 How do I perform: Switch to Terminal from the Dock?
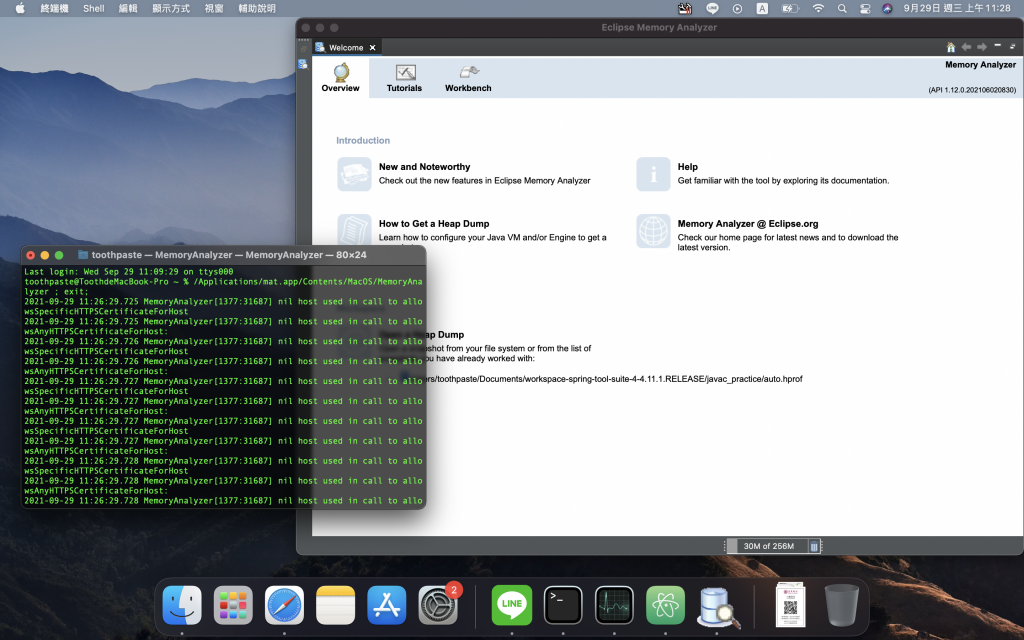coord(563,605)
